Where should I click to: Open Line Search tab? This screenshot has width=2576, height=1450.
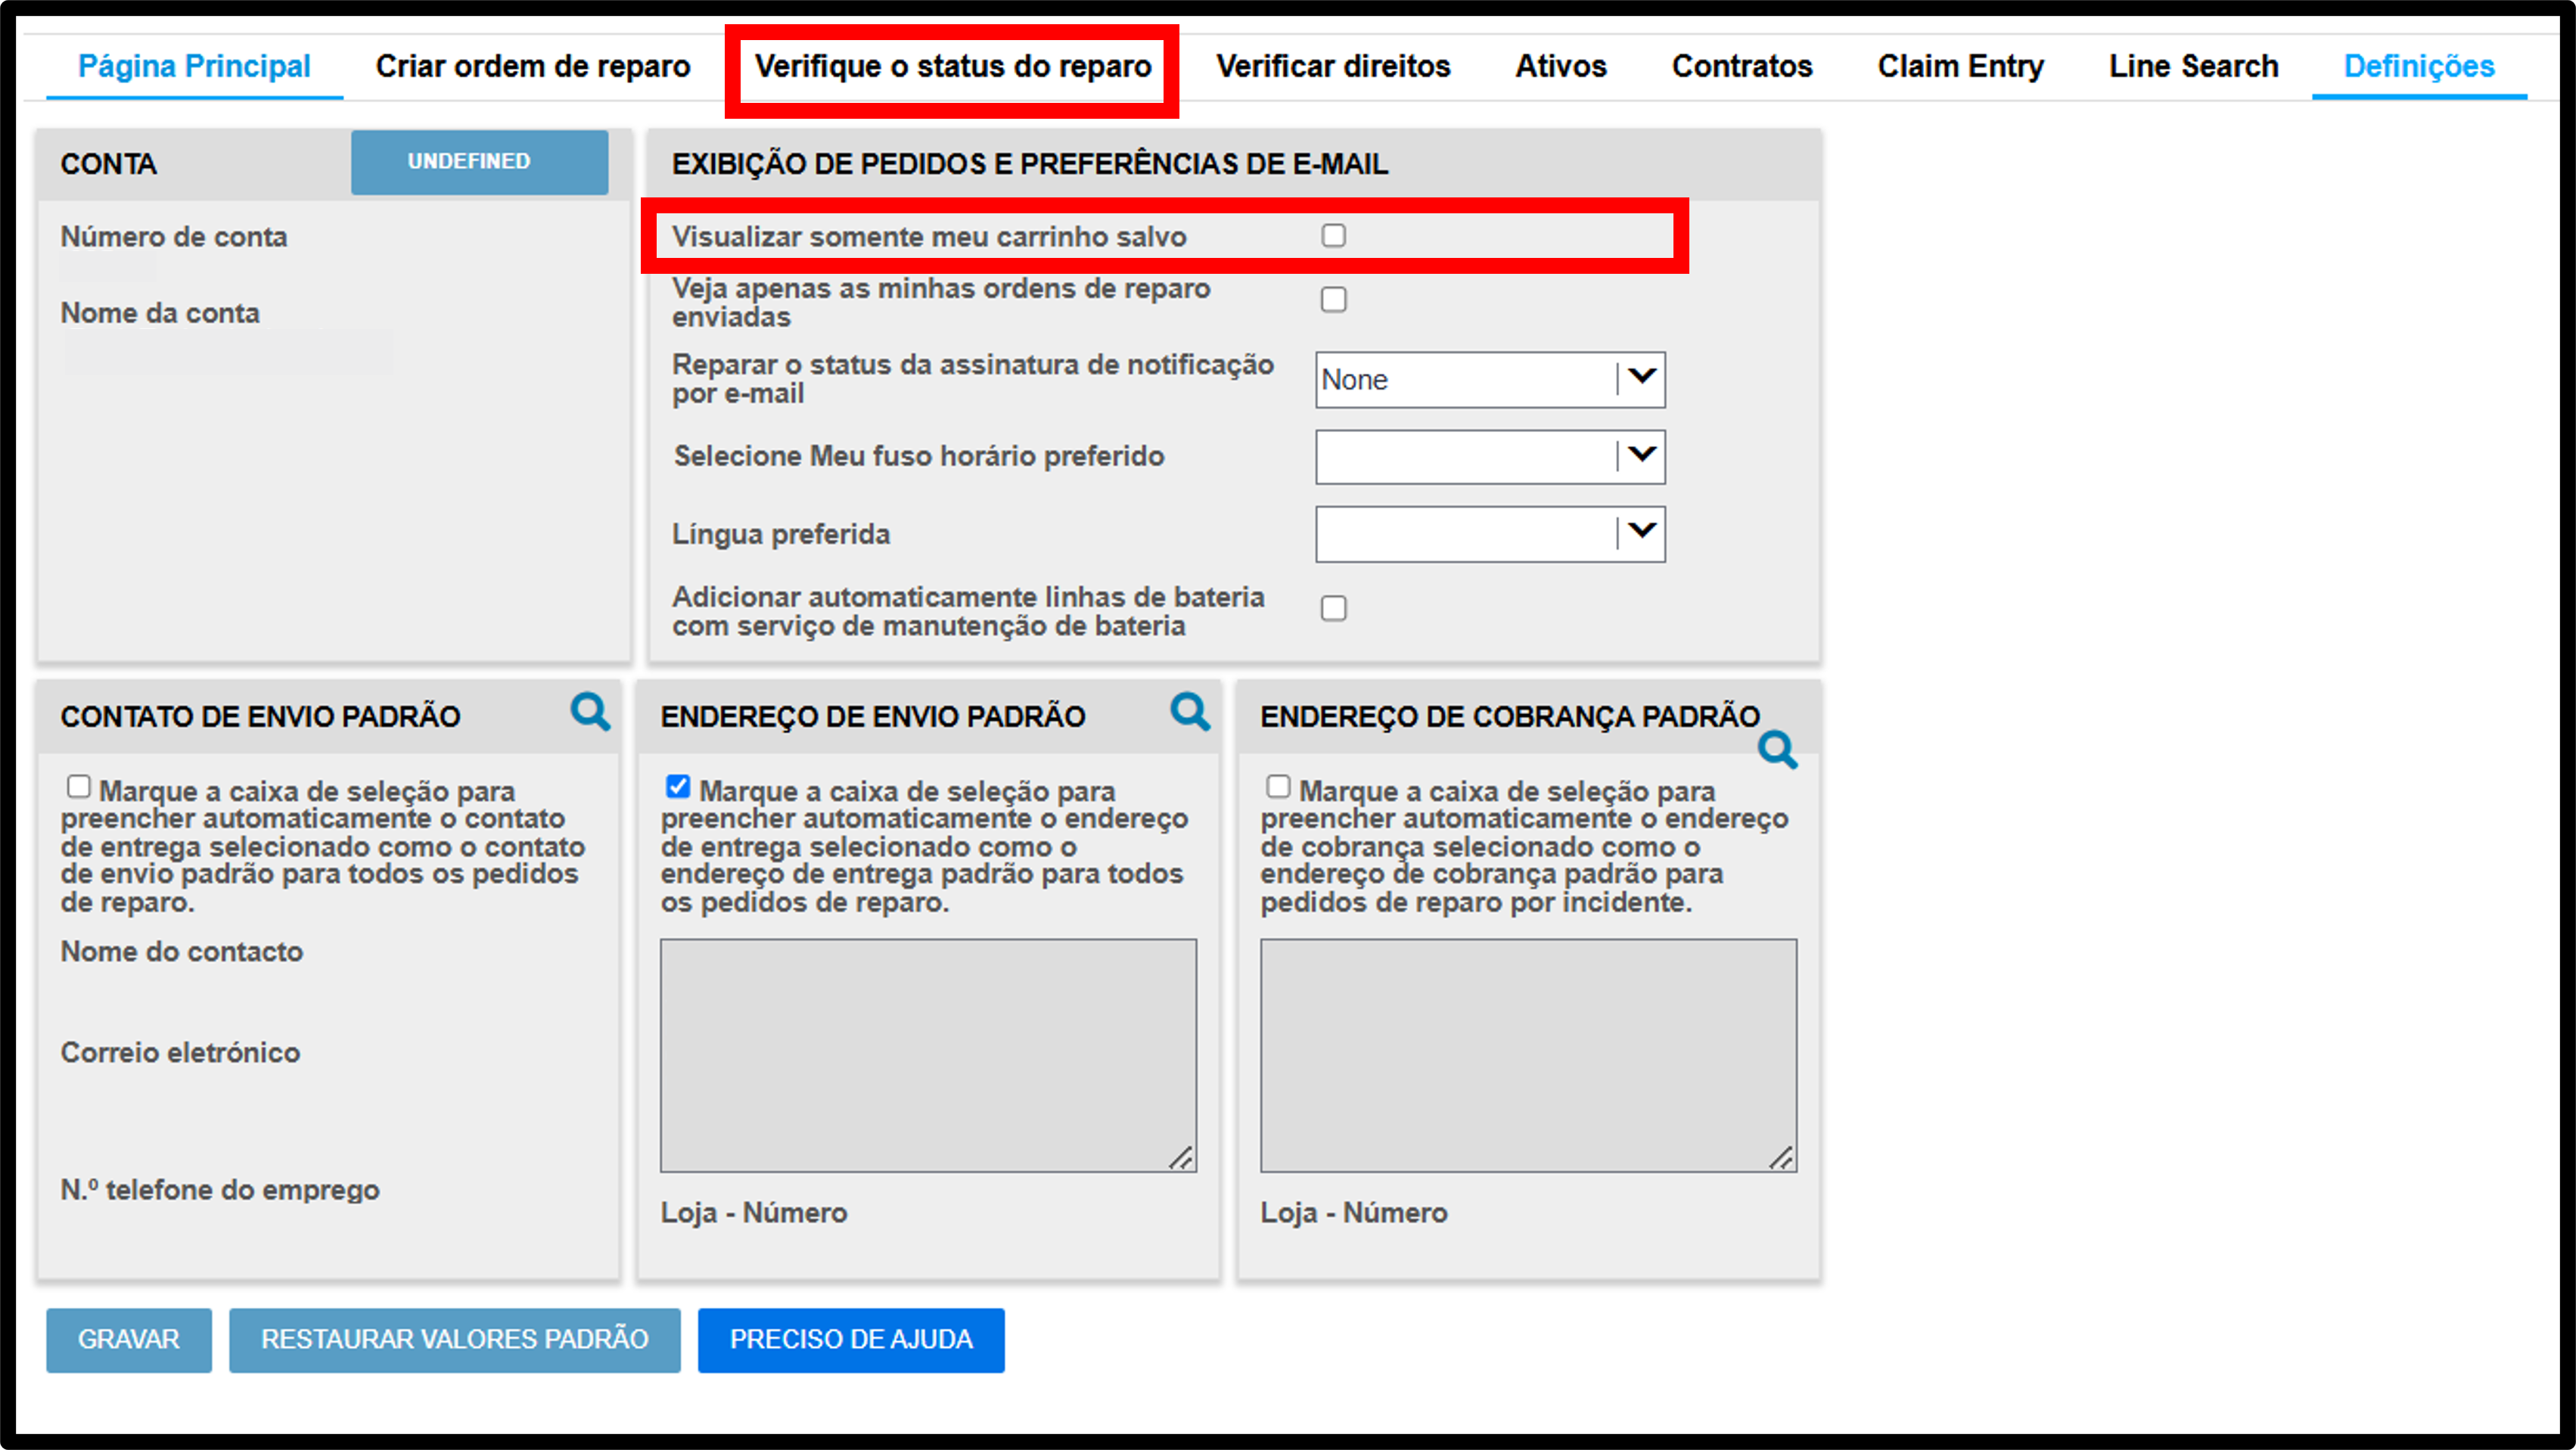2194,66
